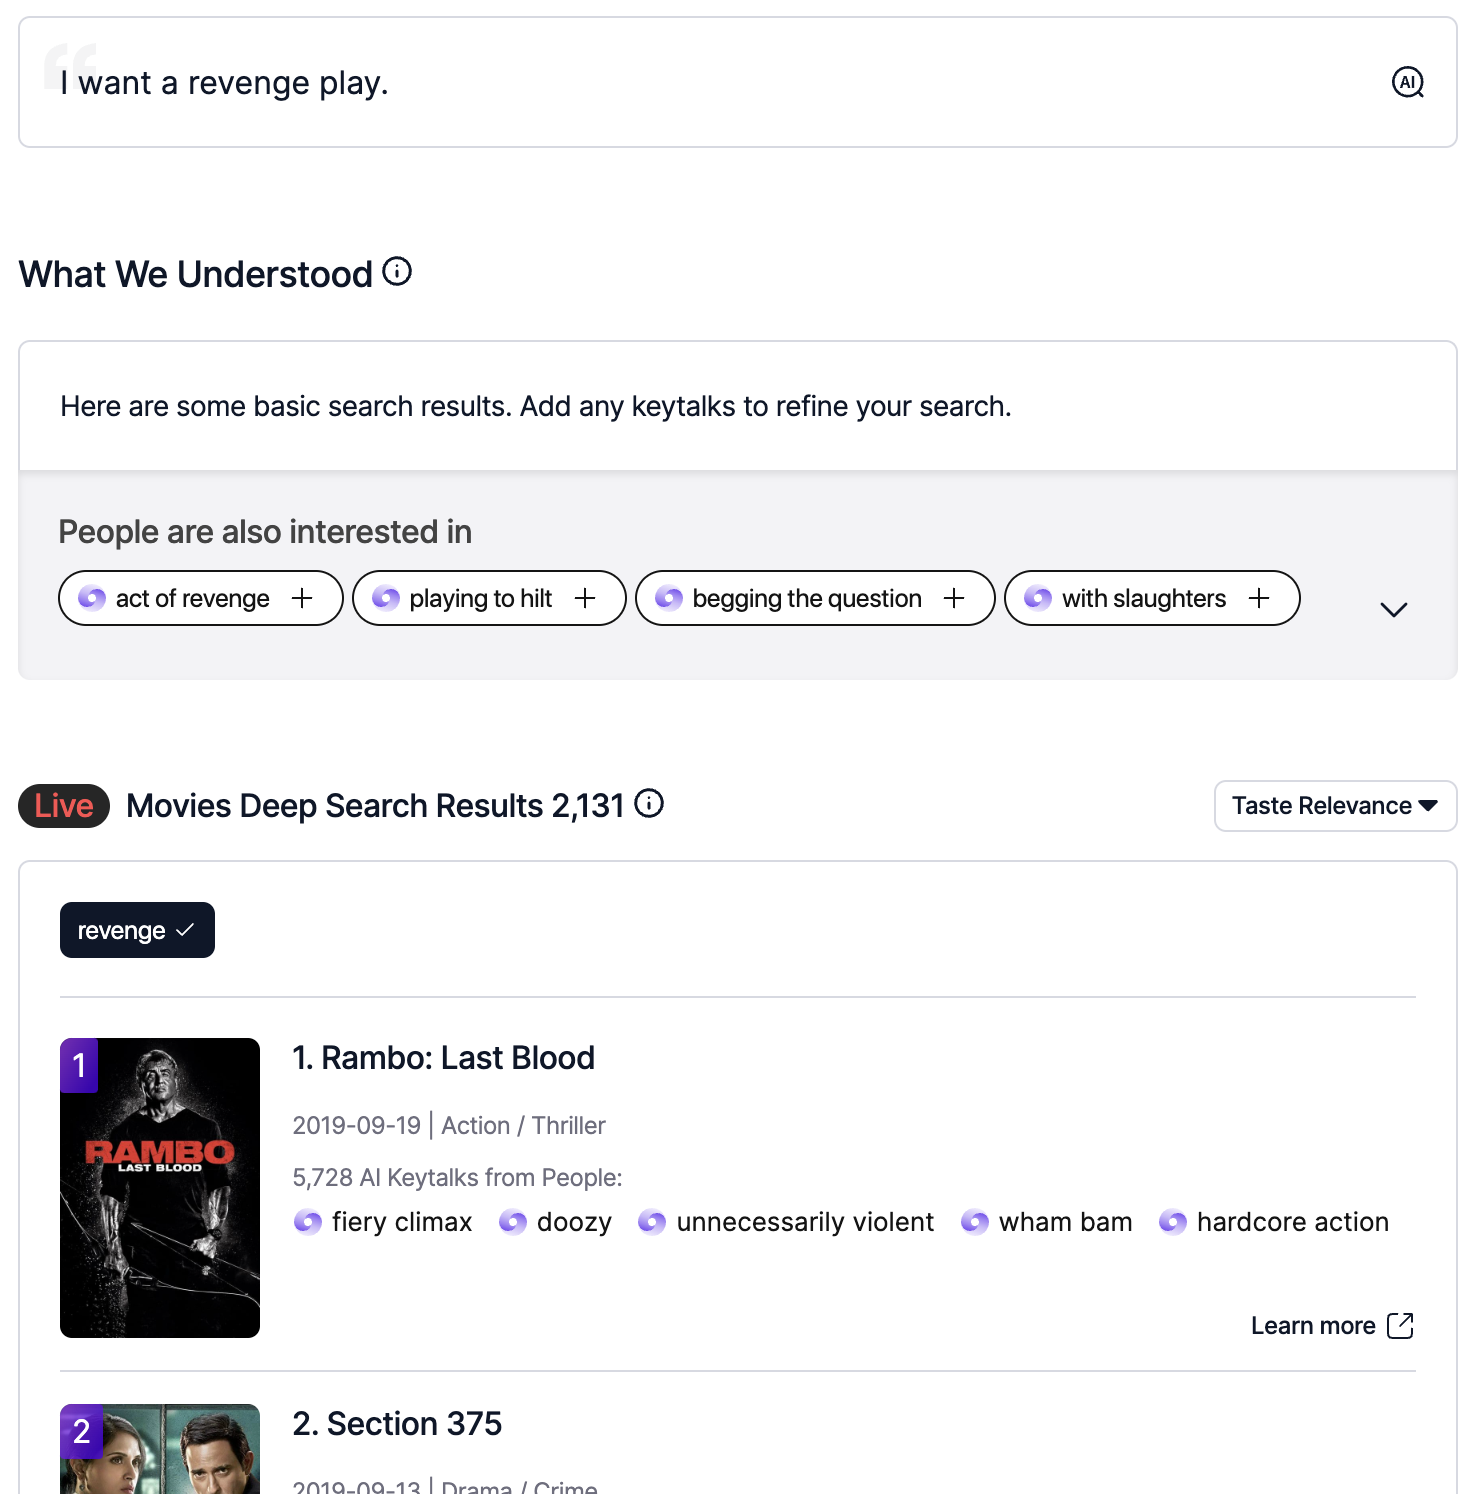Add 'begging the question' keytalk plus icon

[x=954, y=598]
